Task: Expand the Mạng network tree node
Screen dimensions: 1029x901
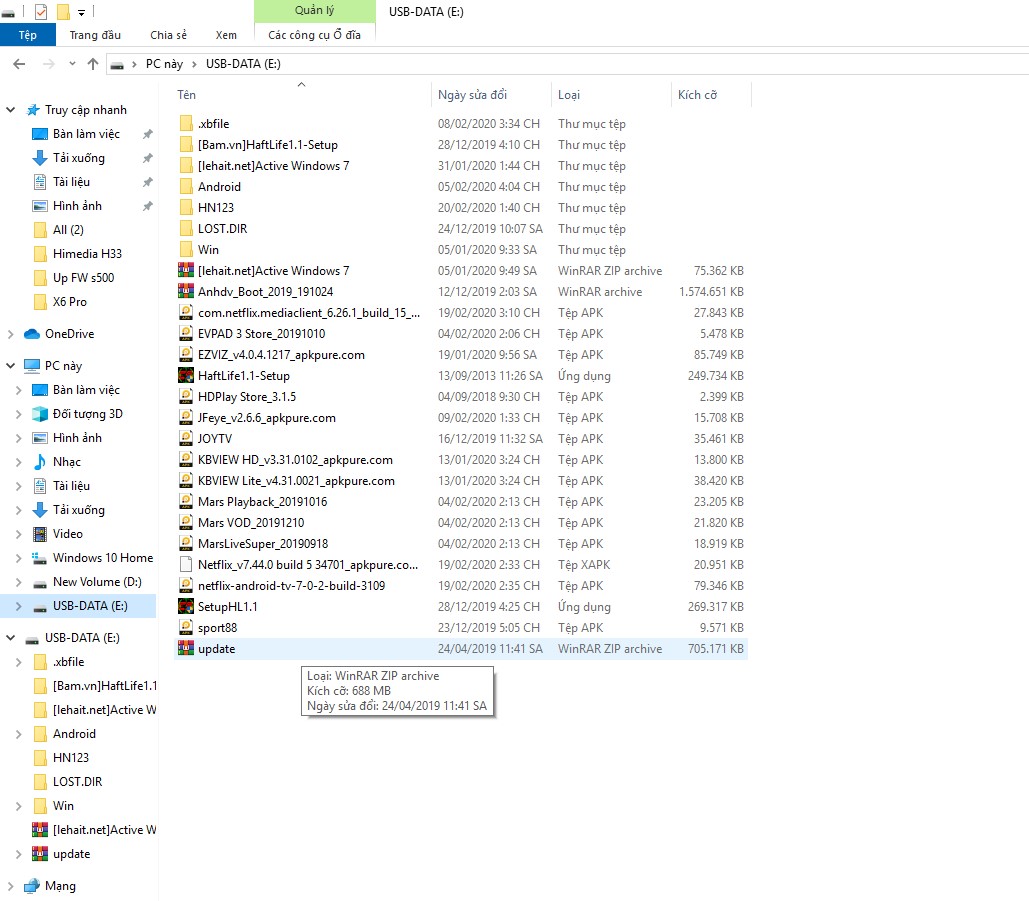Action: coord(10,886)
